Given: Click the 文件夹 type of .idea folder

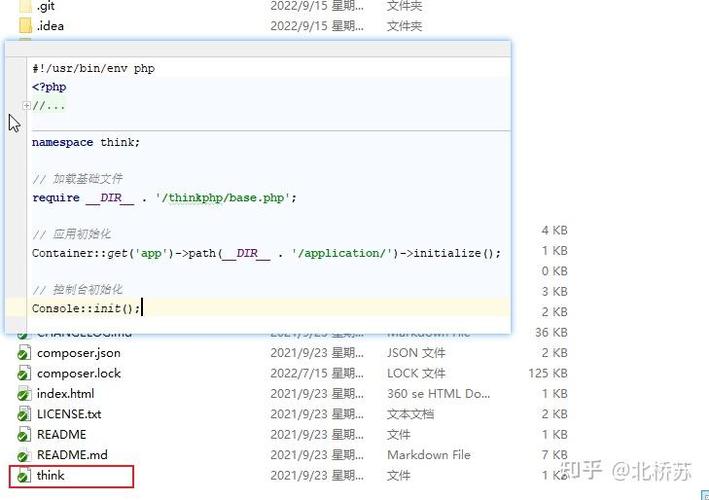Looking at the screenshot, I should point(404,26).
